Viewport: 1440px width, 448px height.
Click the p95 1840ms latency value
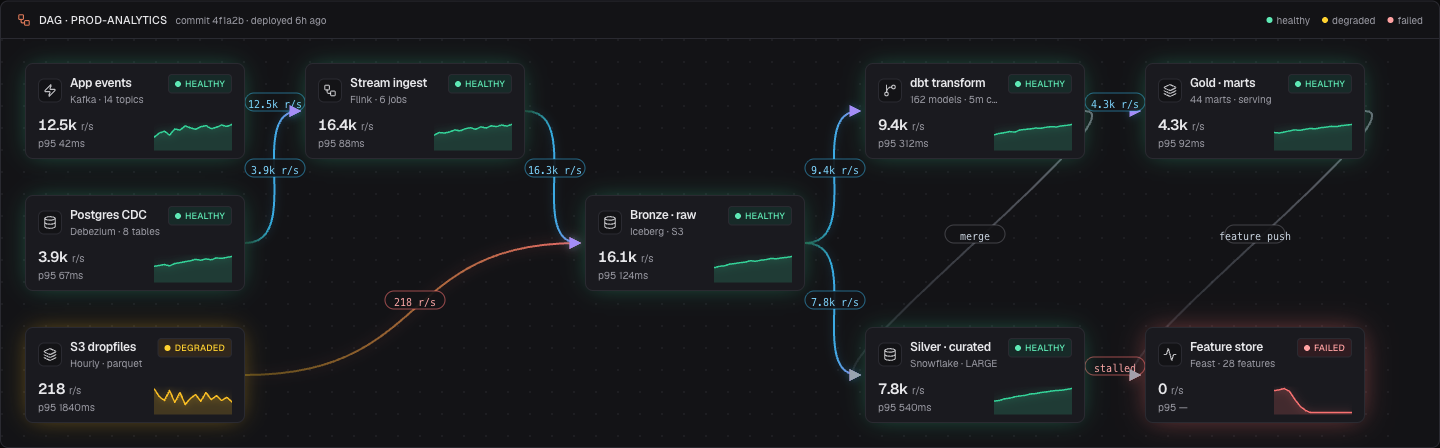(x=67, y=407)
